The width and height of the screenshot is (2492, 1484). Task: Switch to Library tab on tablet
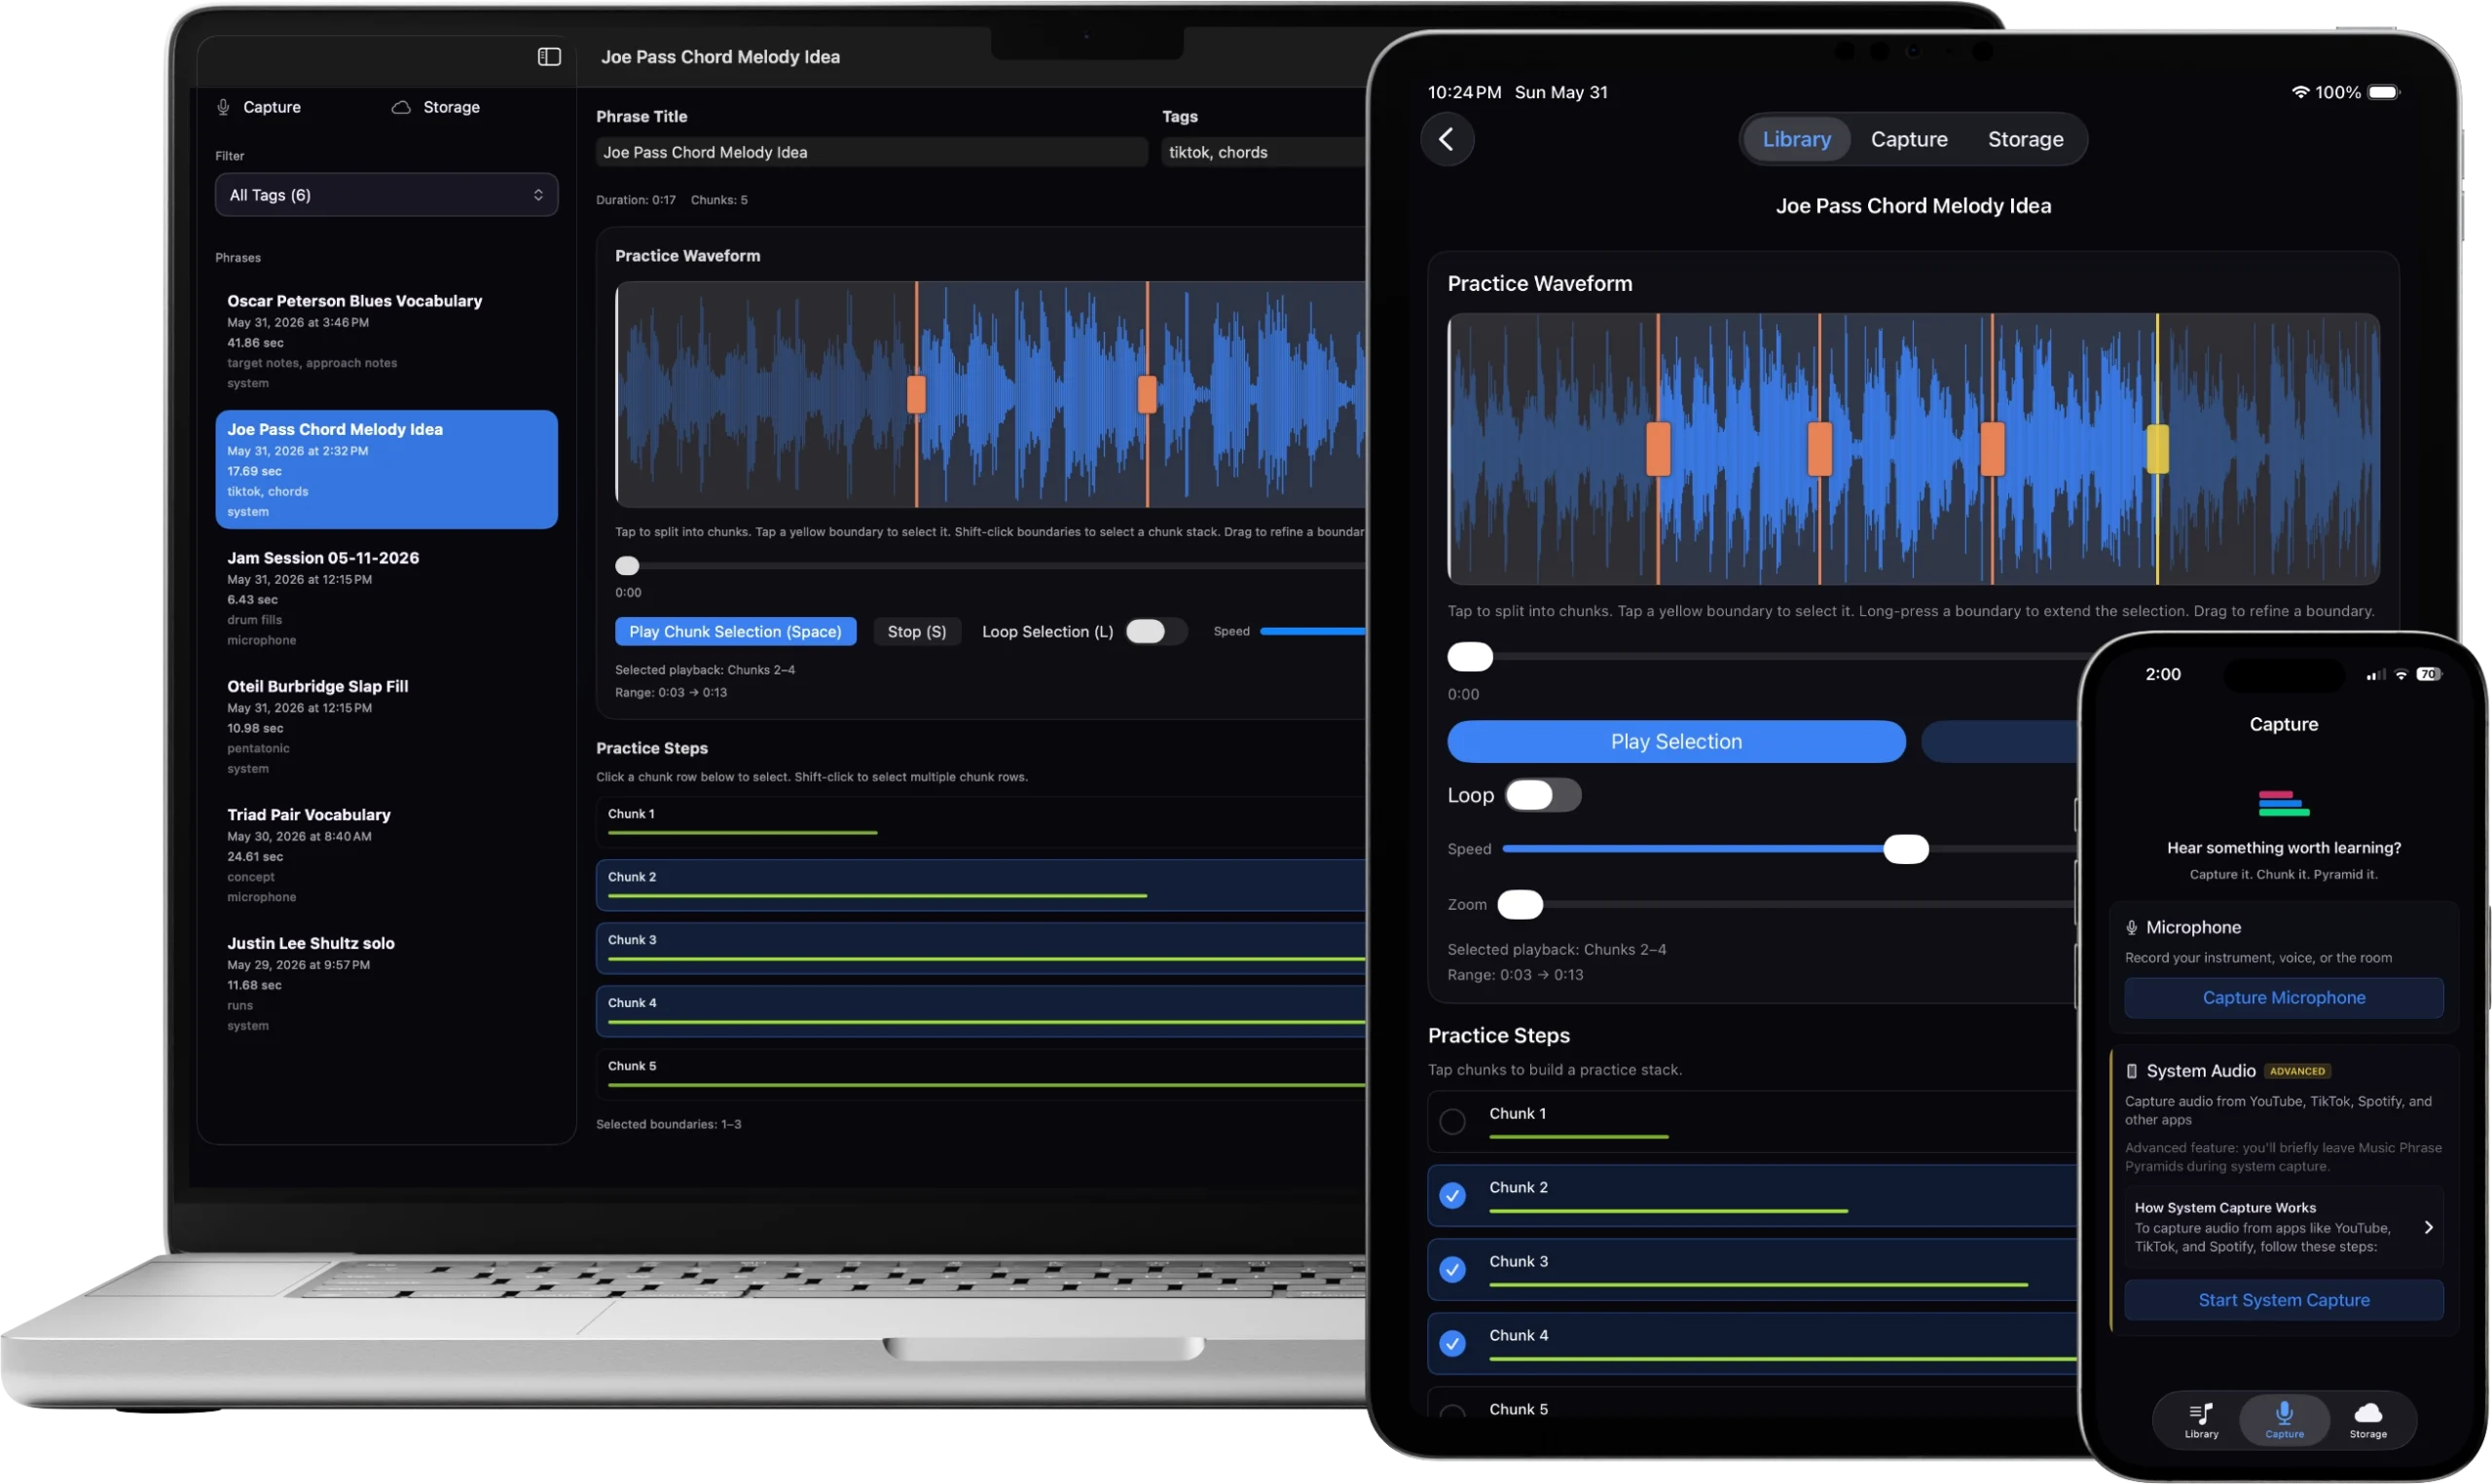pyautogui.click(x=1797, y=139)
